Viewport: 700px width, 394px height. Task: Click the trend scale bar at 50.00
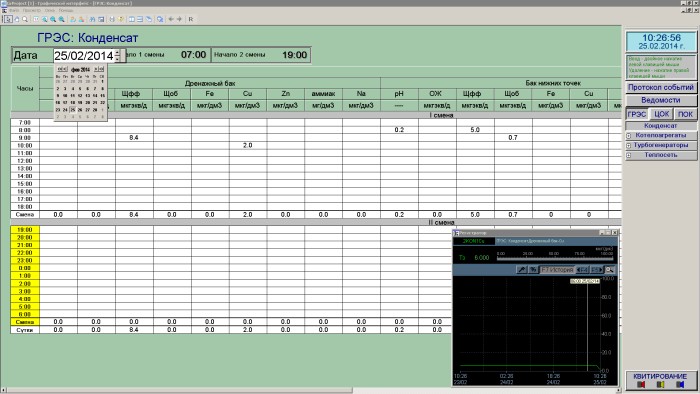(x=554, y=257)
